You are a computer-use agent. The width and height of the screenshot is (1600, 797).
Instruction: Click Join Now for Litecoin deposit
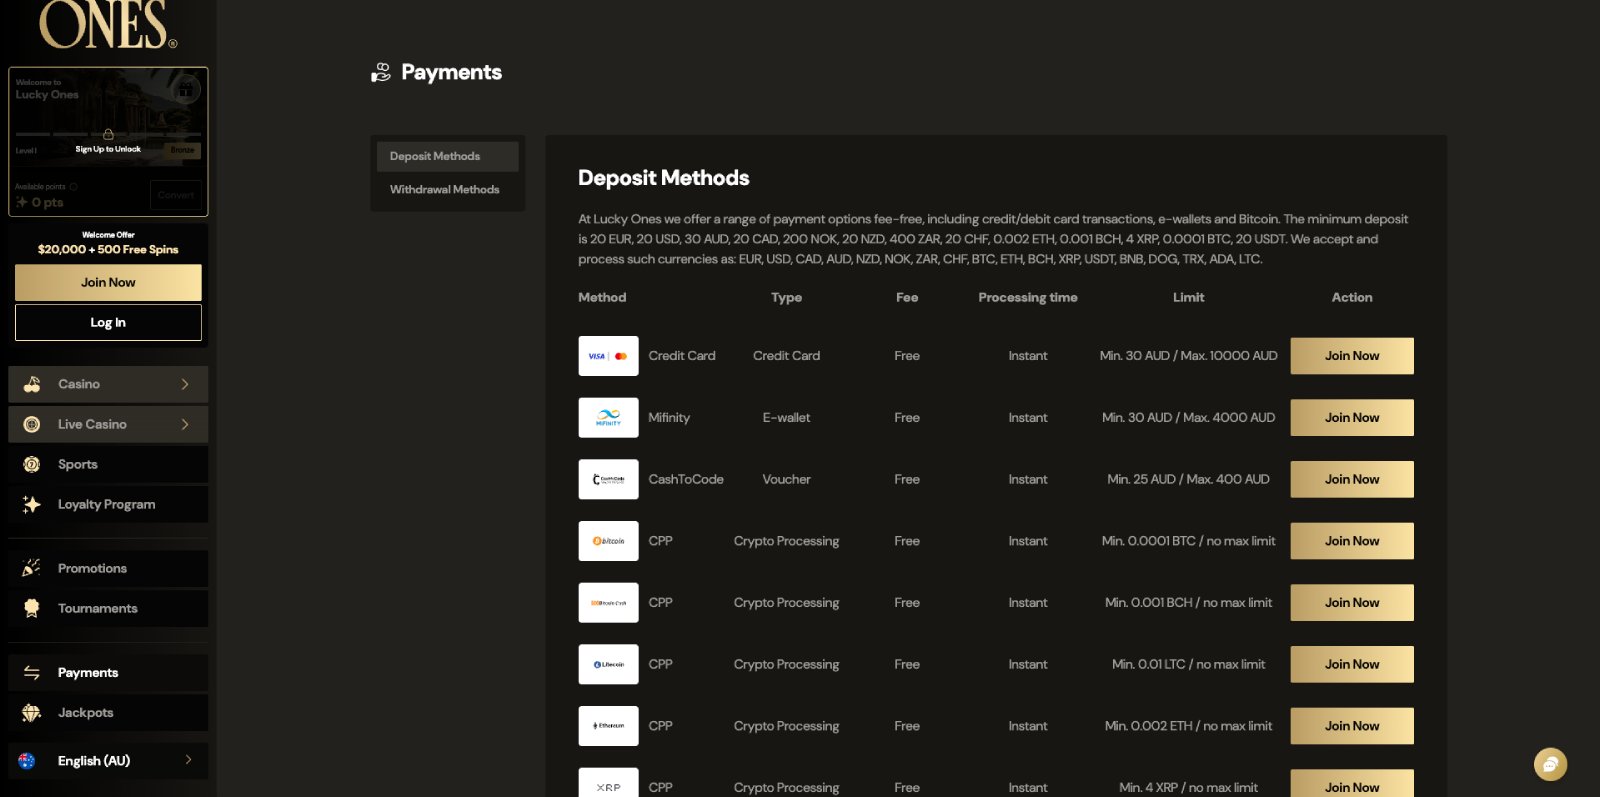tap(1352, 664)
